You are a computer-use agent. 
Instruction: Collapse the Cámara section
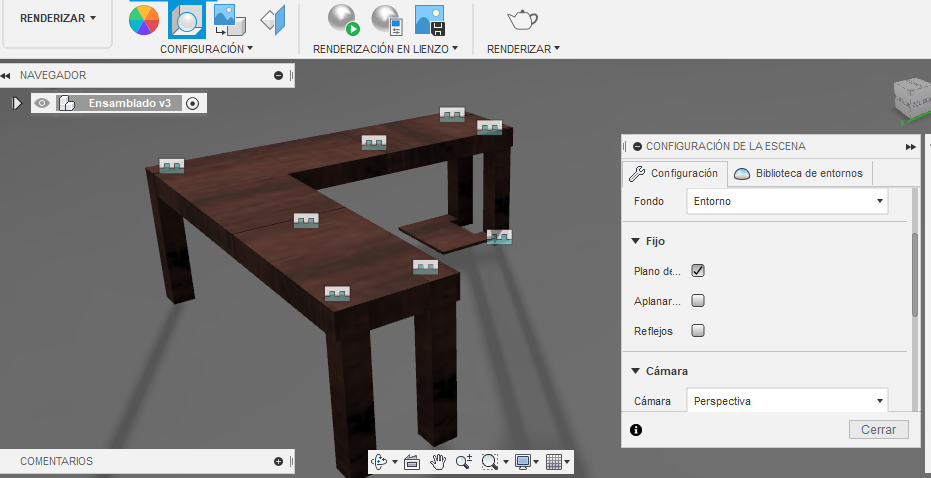635,371
